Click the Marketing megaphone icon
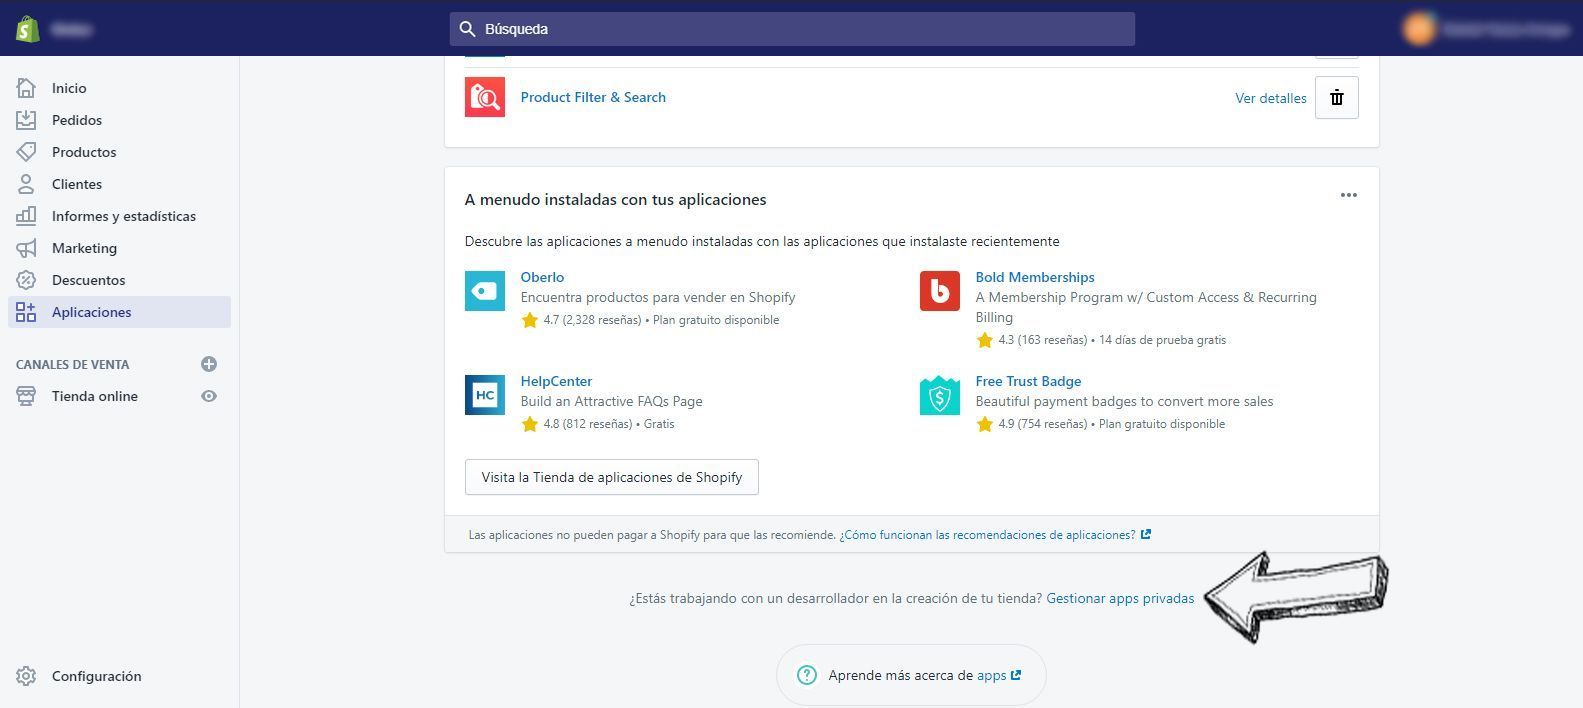Image resolution: width=1583 pixels, height=708 pixels. [x=26, y=248]
